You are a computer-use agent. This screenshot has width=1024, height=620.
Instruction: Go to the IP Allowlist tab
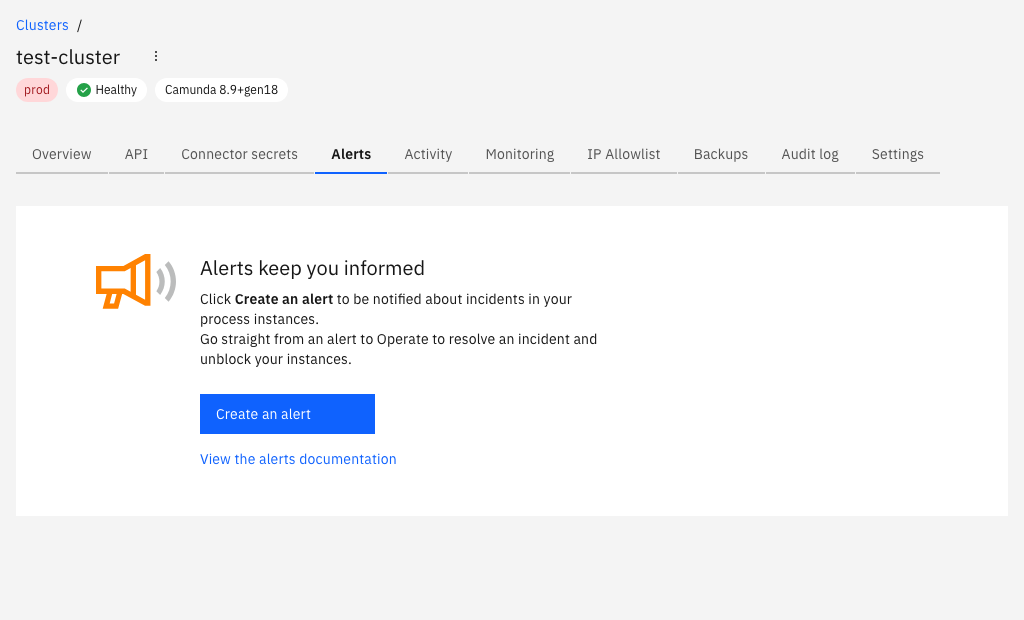(x=624, y=154)
